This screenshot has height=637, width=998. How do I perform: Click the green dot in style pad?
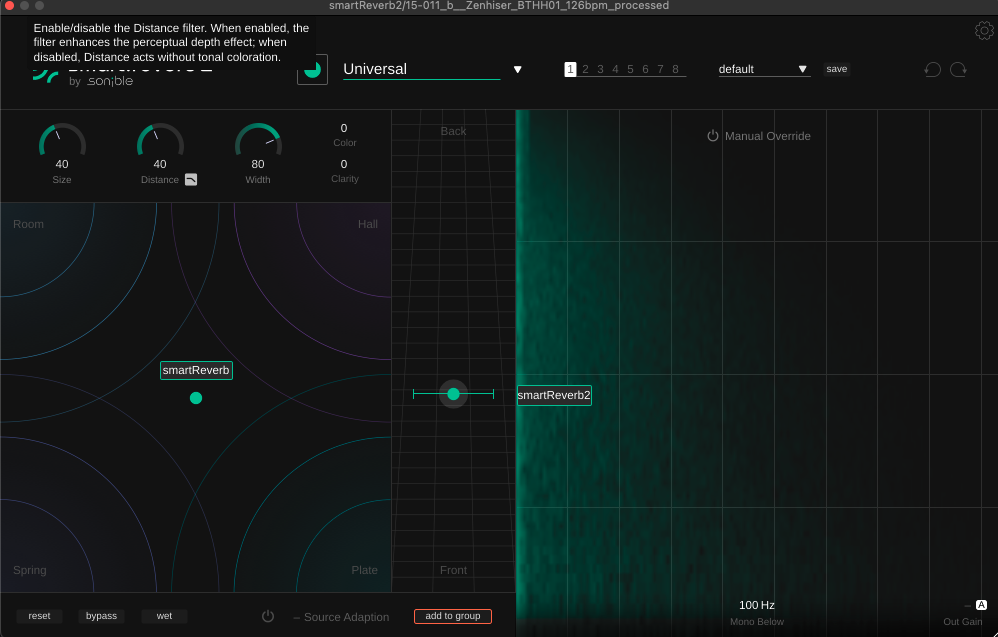pos(196,398)
